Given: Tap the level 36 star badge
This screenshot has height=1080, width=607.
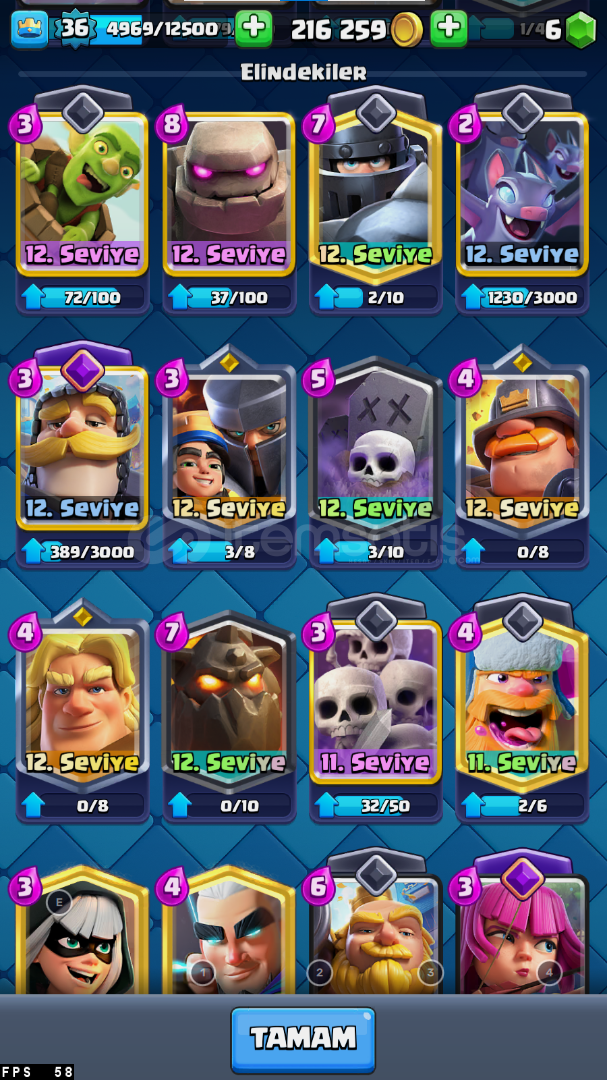Looking at the screenshot, I should click(74, 29).
